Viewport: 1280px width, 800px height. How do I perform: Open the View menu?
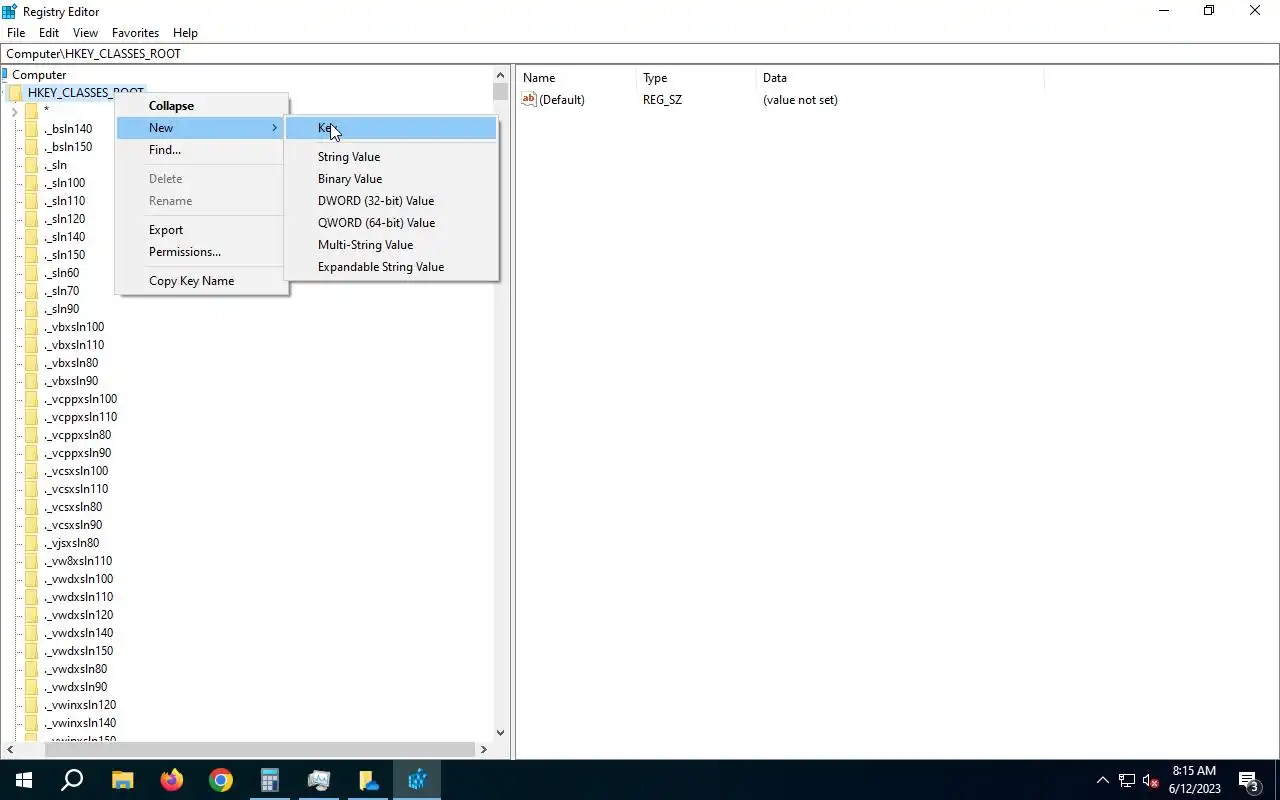[x=86, y=33]
